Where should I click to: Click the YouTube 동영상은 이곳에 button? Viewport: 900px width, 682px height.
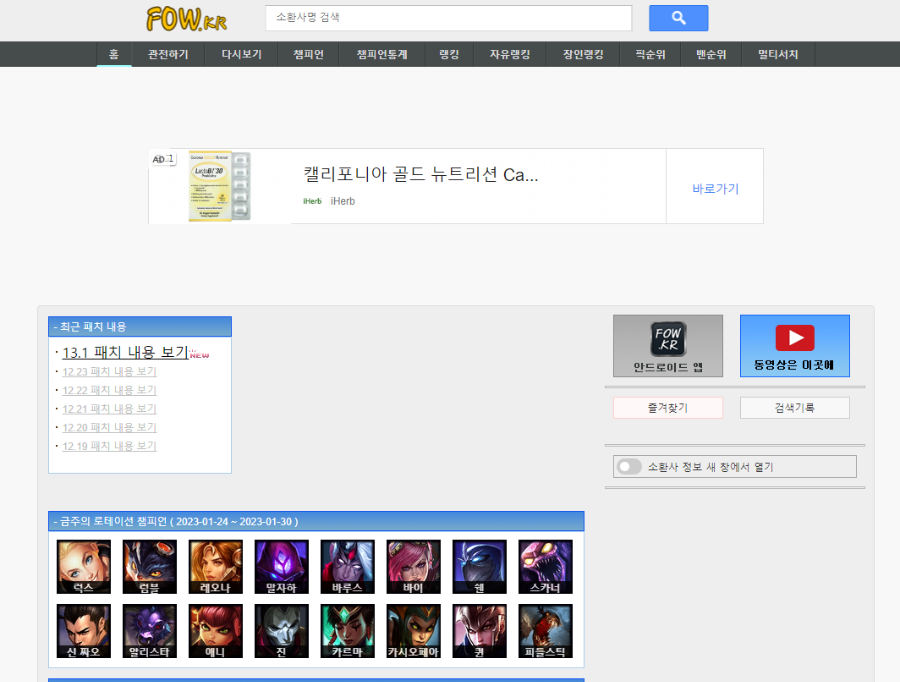(795, 346)
